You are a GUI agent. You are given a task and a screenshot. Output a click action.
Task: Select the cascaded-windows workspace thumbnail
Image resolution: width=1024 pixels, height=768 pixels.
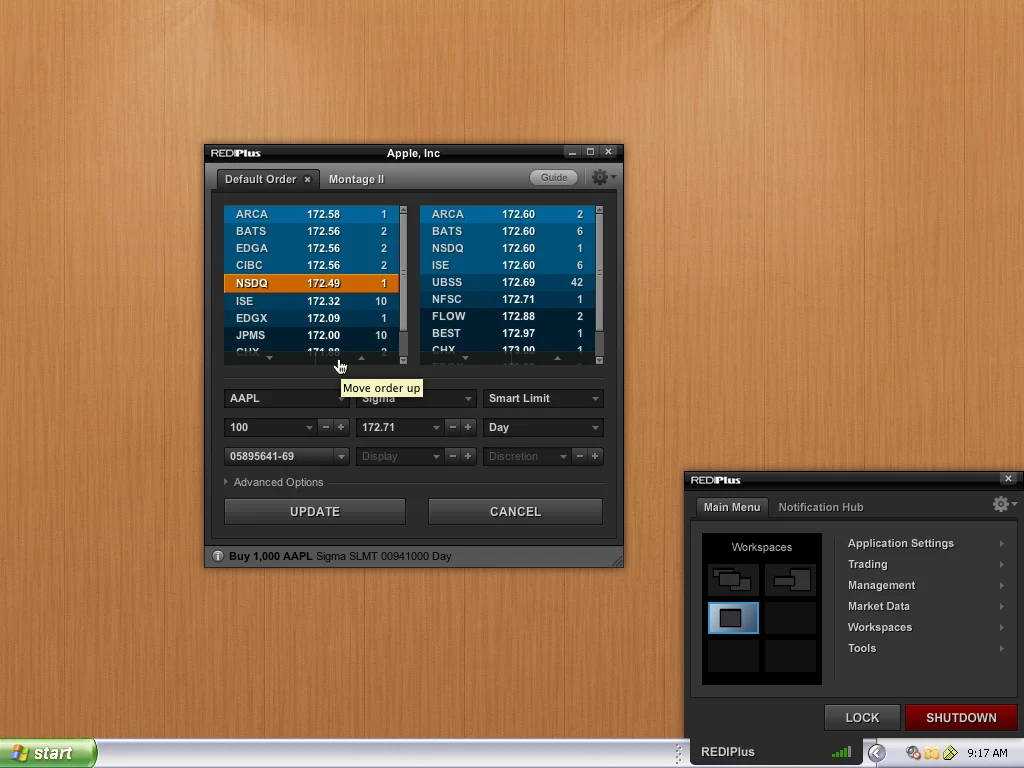(x=733, y=579)
